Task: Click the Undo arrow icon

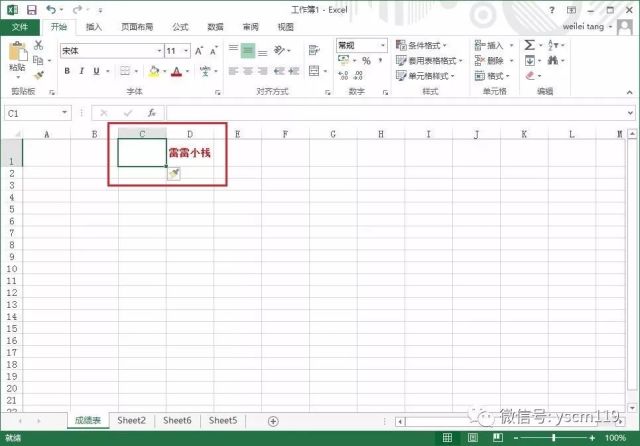Action: click(51, 9)
